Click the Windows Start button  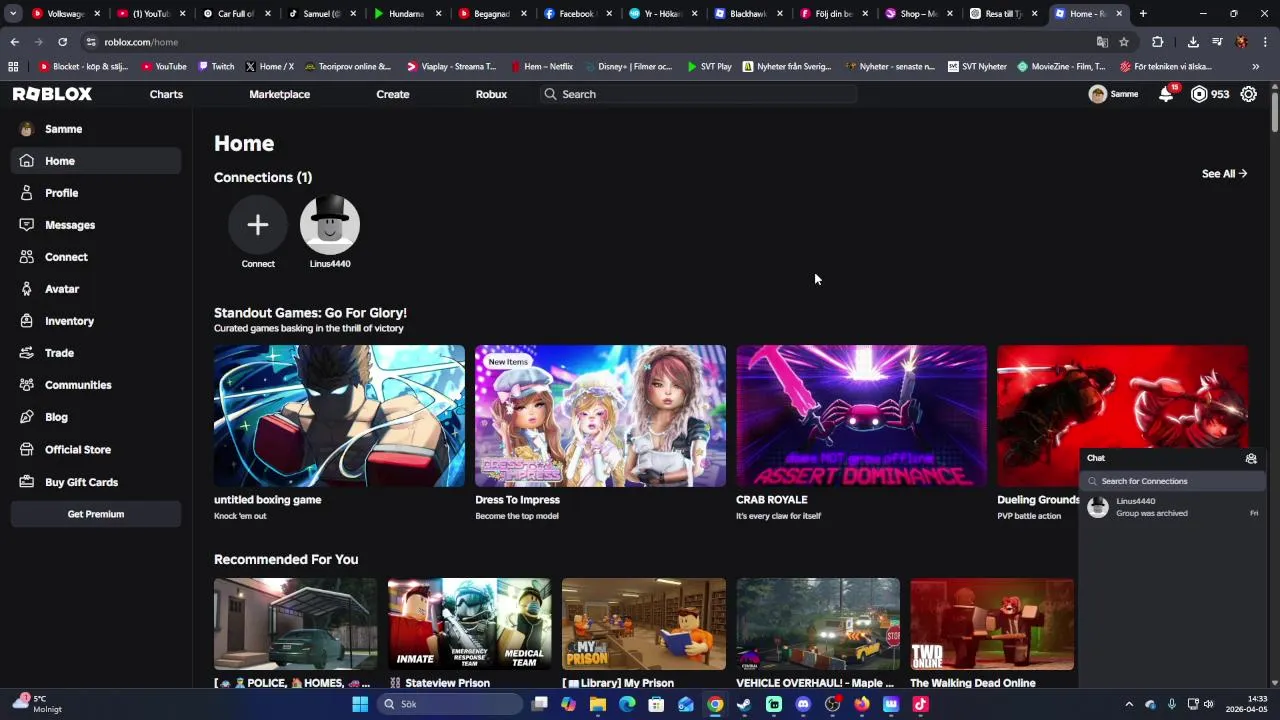click(360, 704)
